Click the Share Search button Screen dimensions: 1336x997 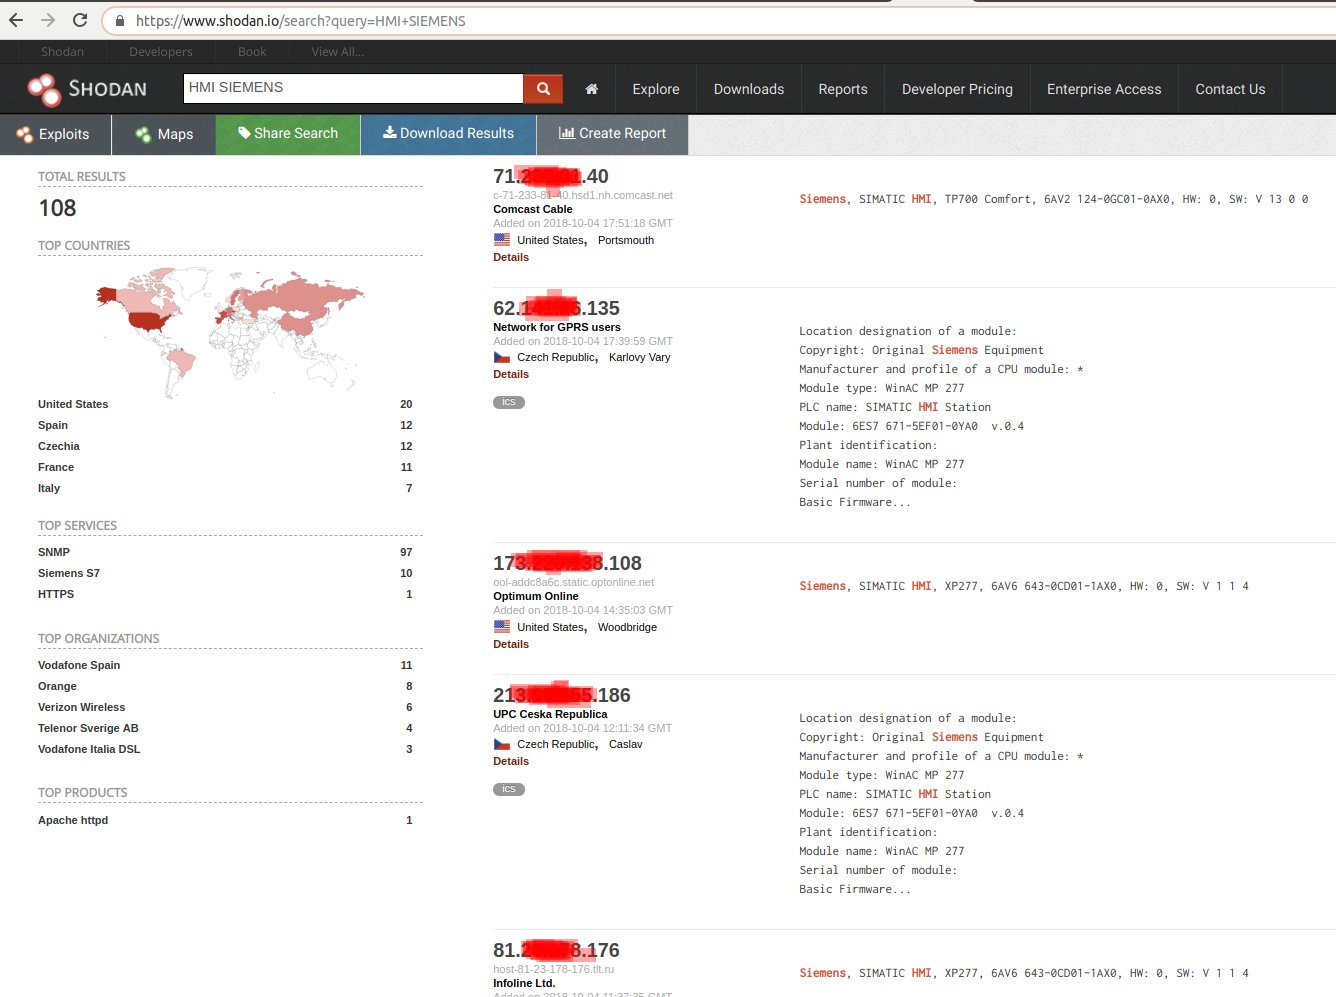(288, 134)
